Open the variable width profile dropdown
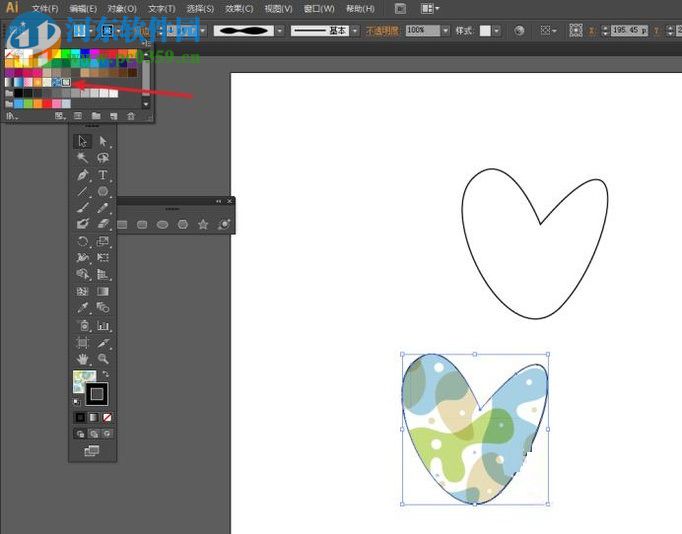This screenshot has height=534, width=682. click(279, 31)
